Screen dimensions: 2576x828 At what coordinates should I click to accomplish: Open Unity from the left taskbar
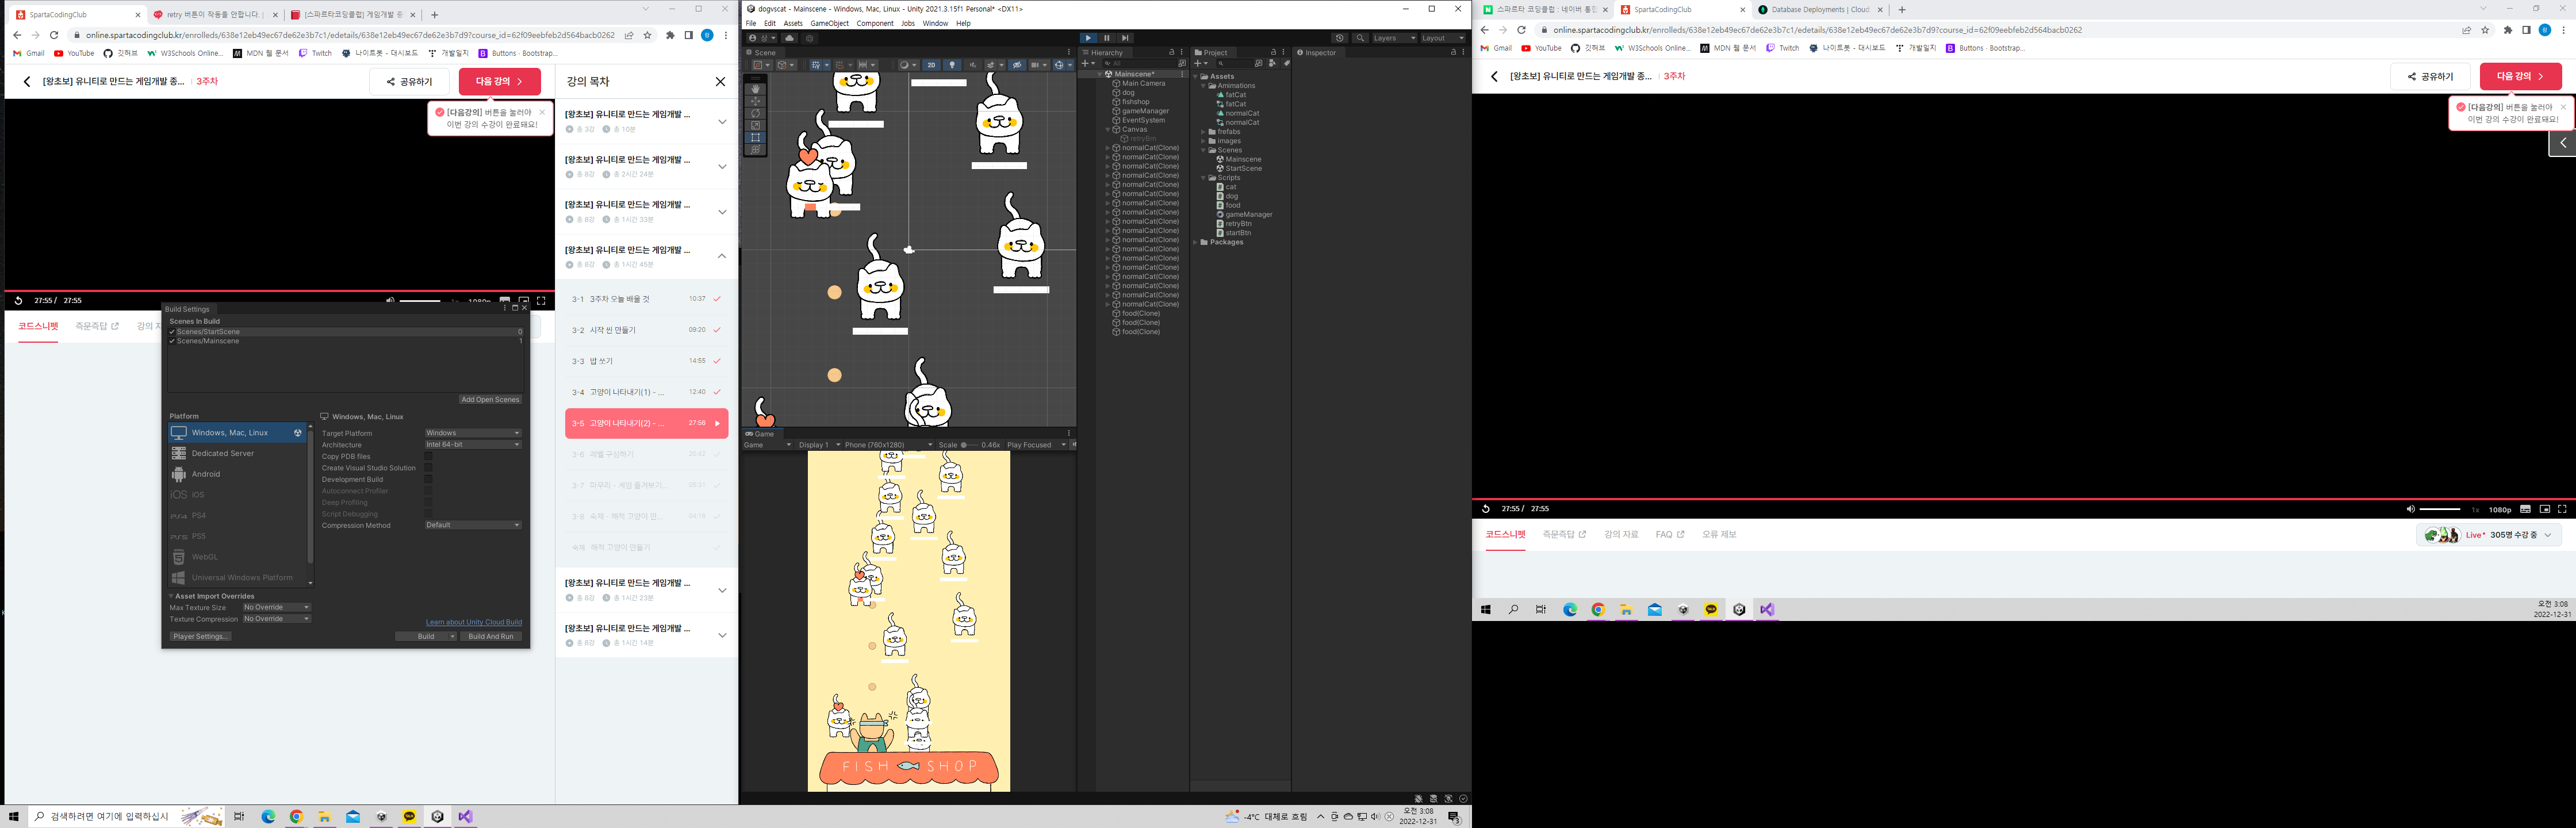[x=437, y=816]
